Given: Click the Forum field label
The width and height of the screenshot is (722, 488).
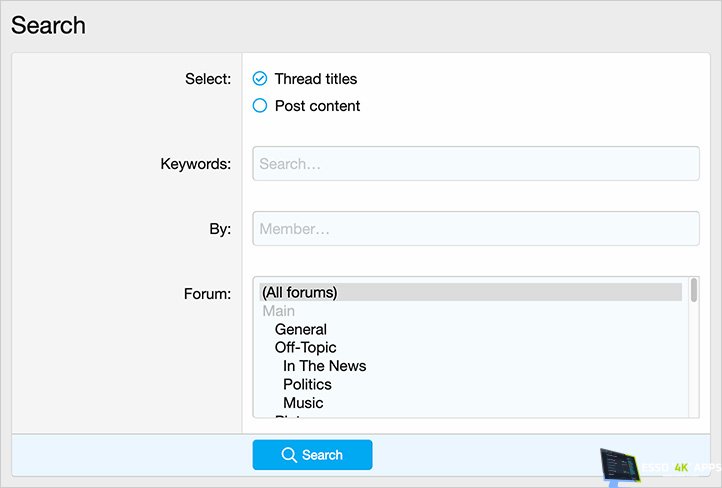Looking at the screenshot, I should (x=207, y=294).
